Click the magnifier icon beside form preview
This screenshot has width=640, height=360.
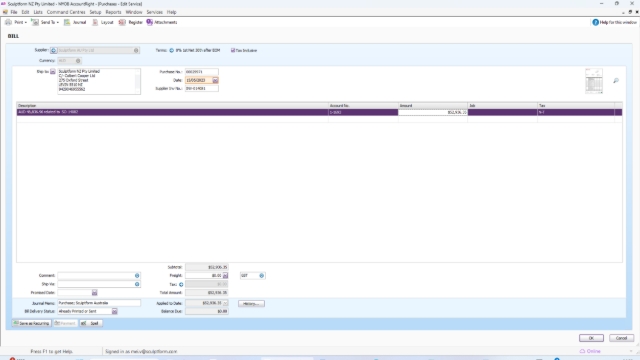pos(616,81)
